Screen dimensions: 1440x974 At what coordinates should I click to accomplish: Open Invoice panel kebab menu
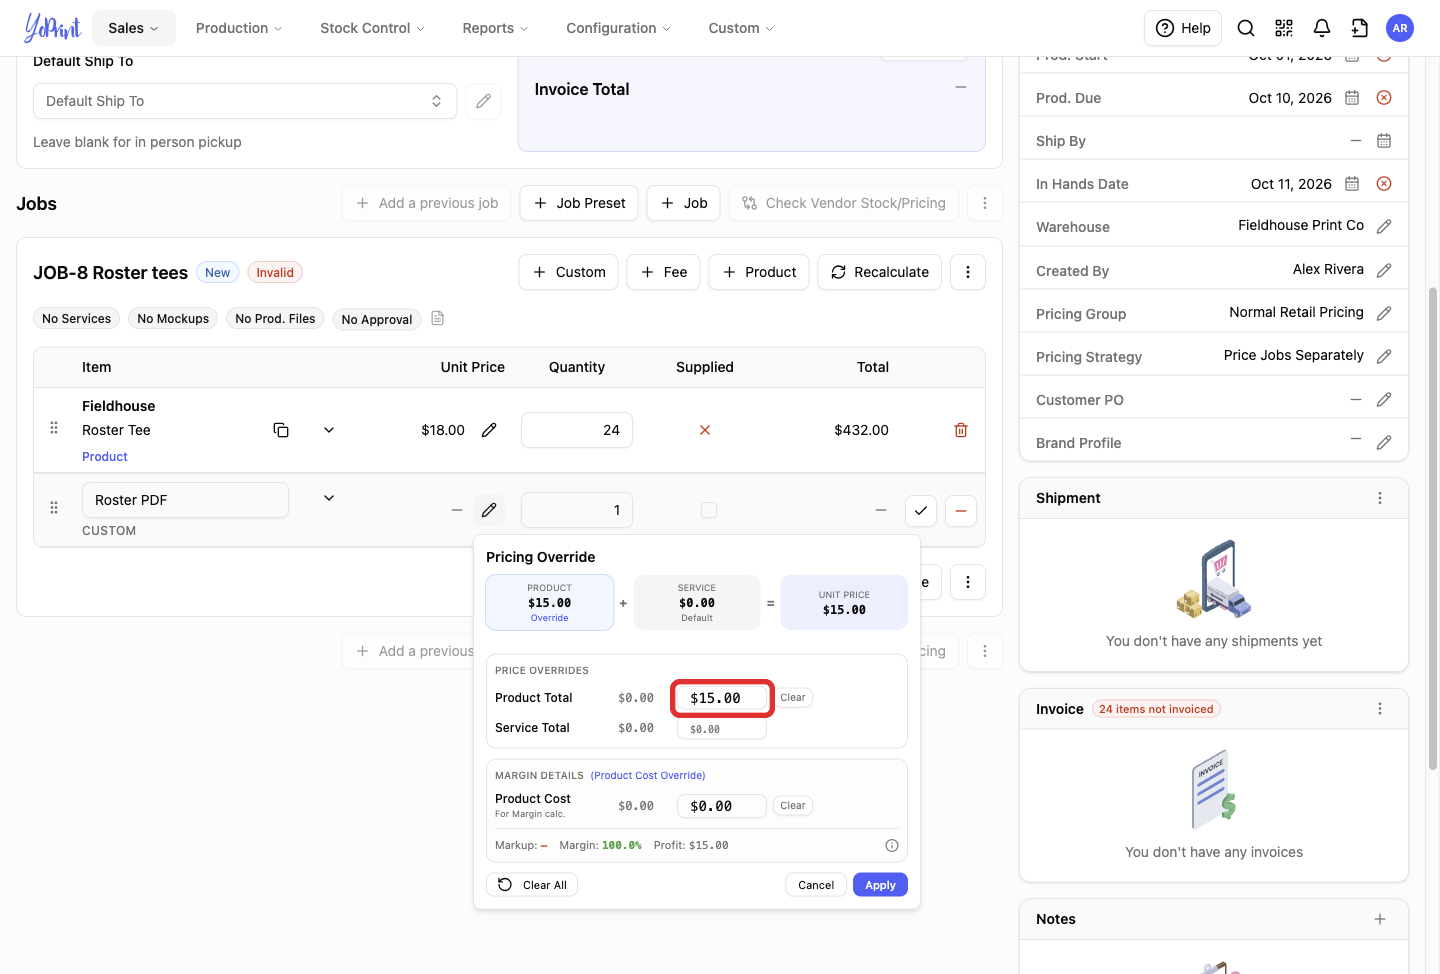point(1380,709)
